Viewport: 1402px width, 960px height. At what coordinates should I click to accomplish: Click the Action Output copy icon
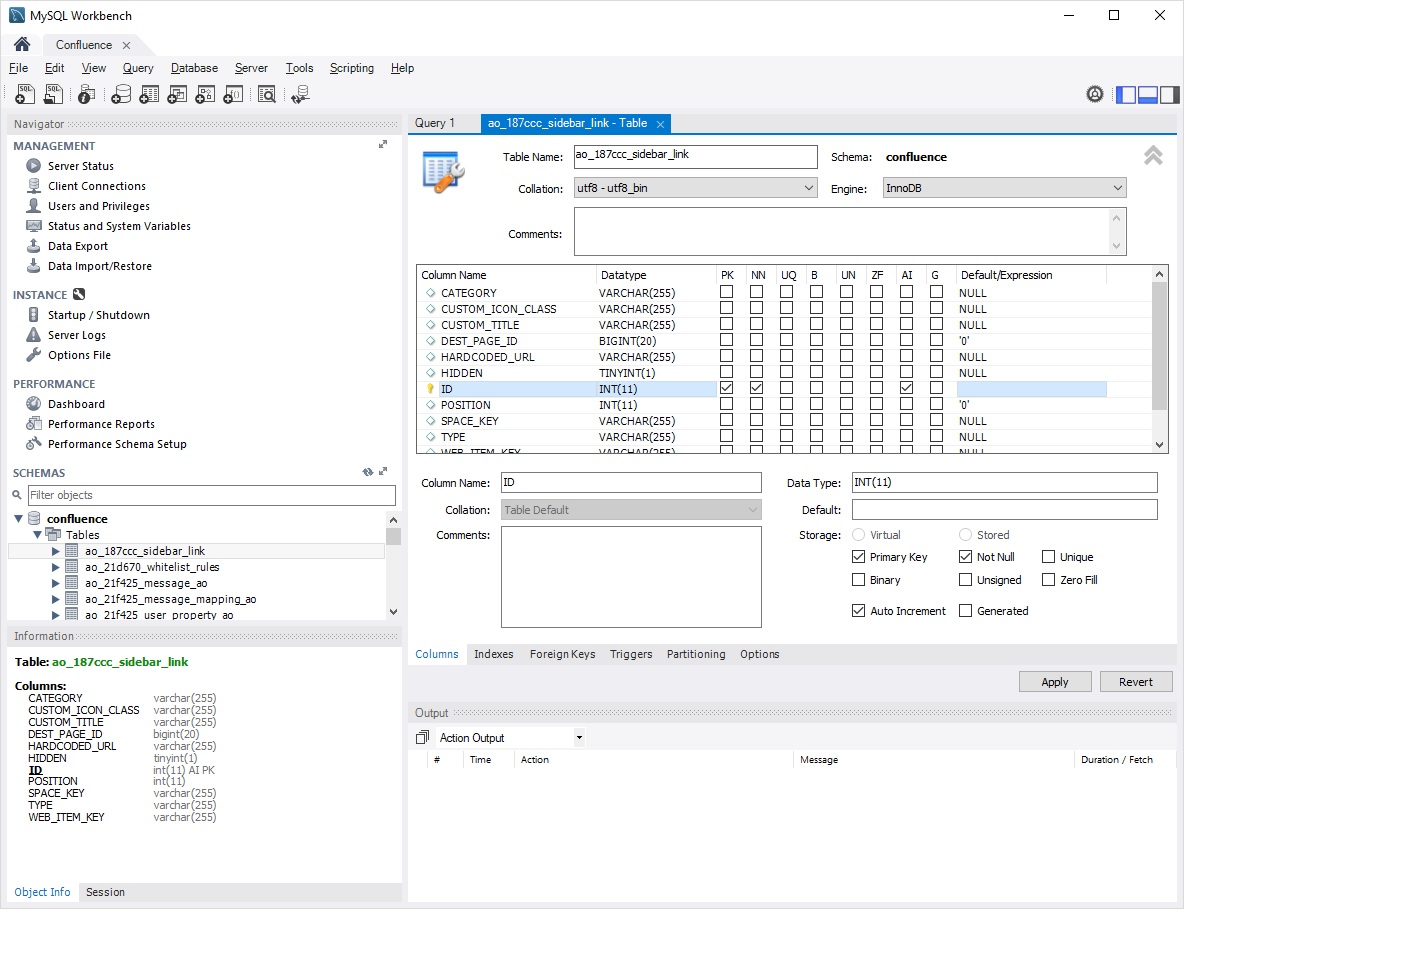pyautogui.click(x=422, y=738)
